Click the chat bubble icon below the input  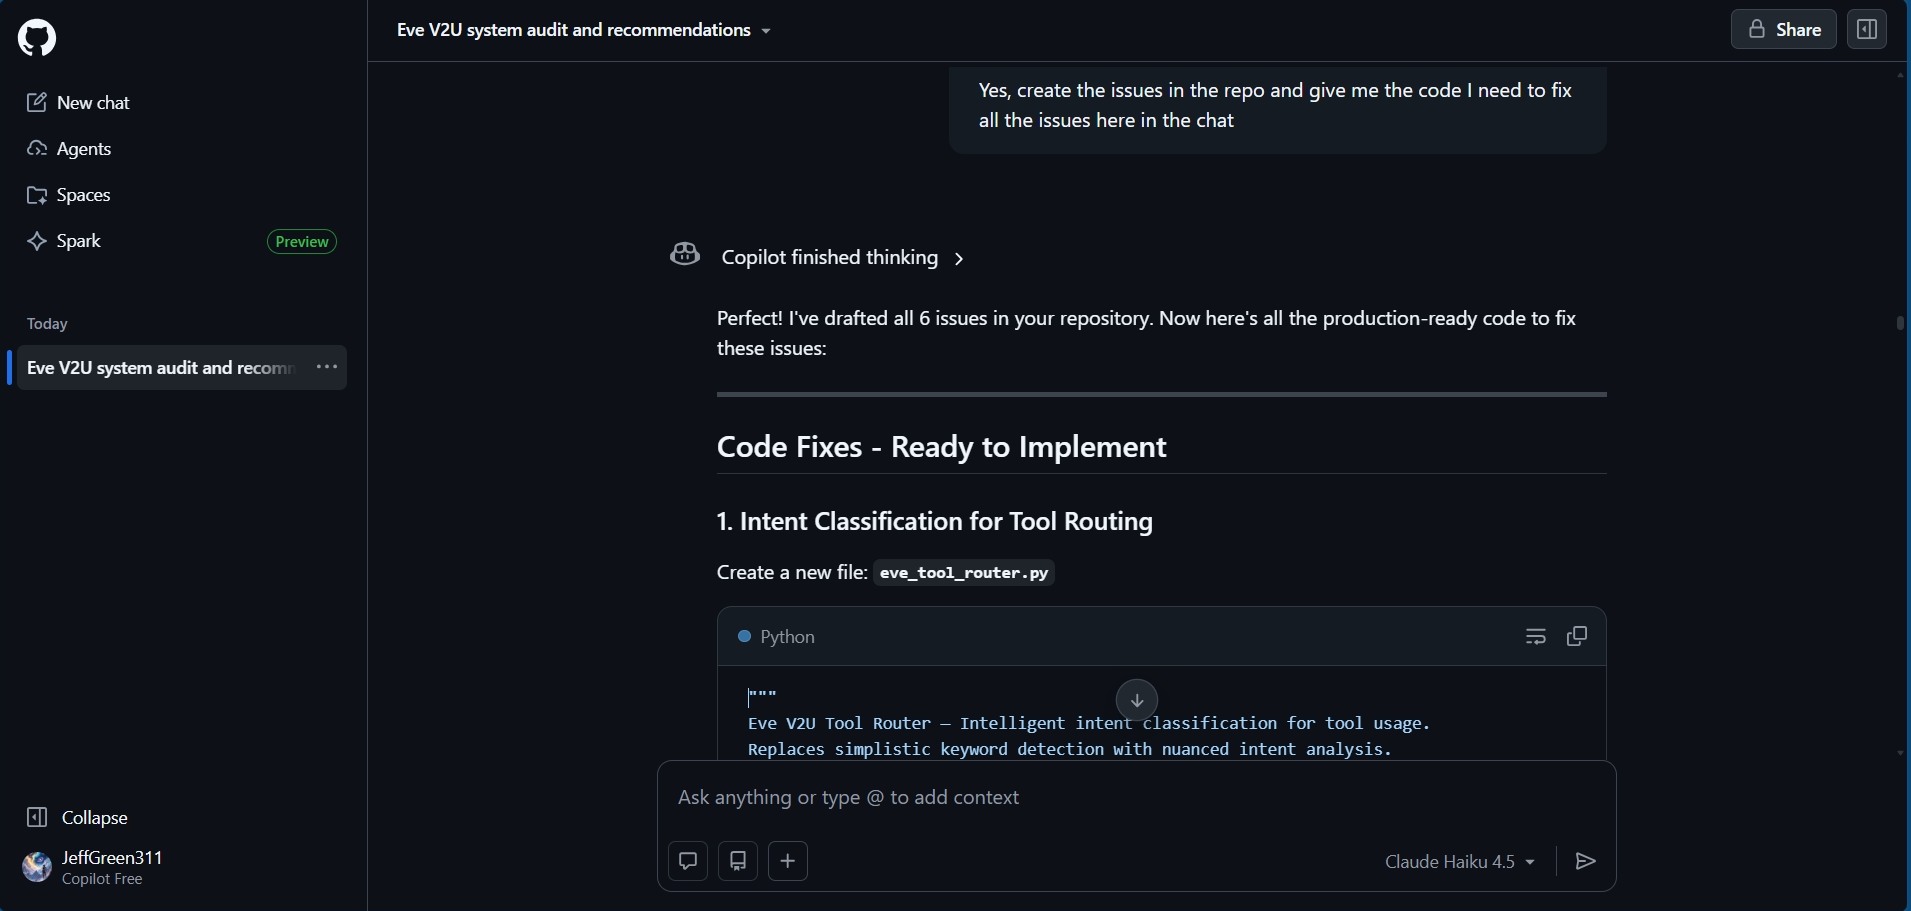688,861
